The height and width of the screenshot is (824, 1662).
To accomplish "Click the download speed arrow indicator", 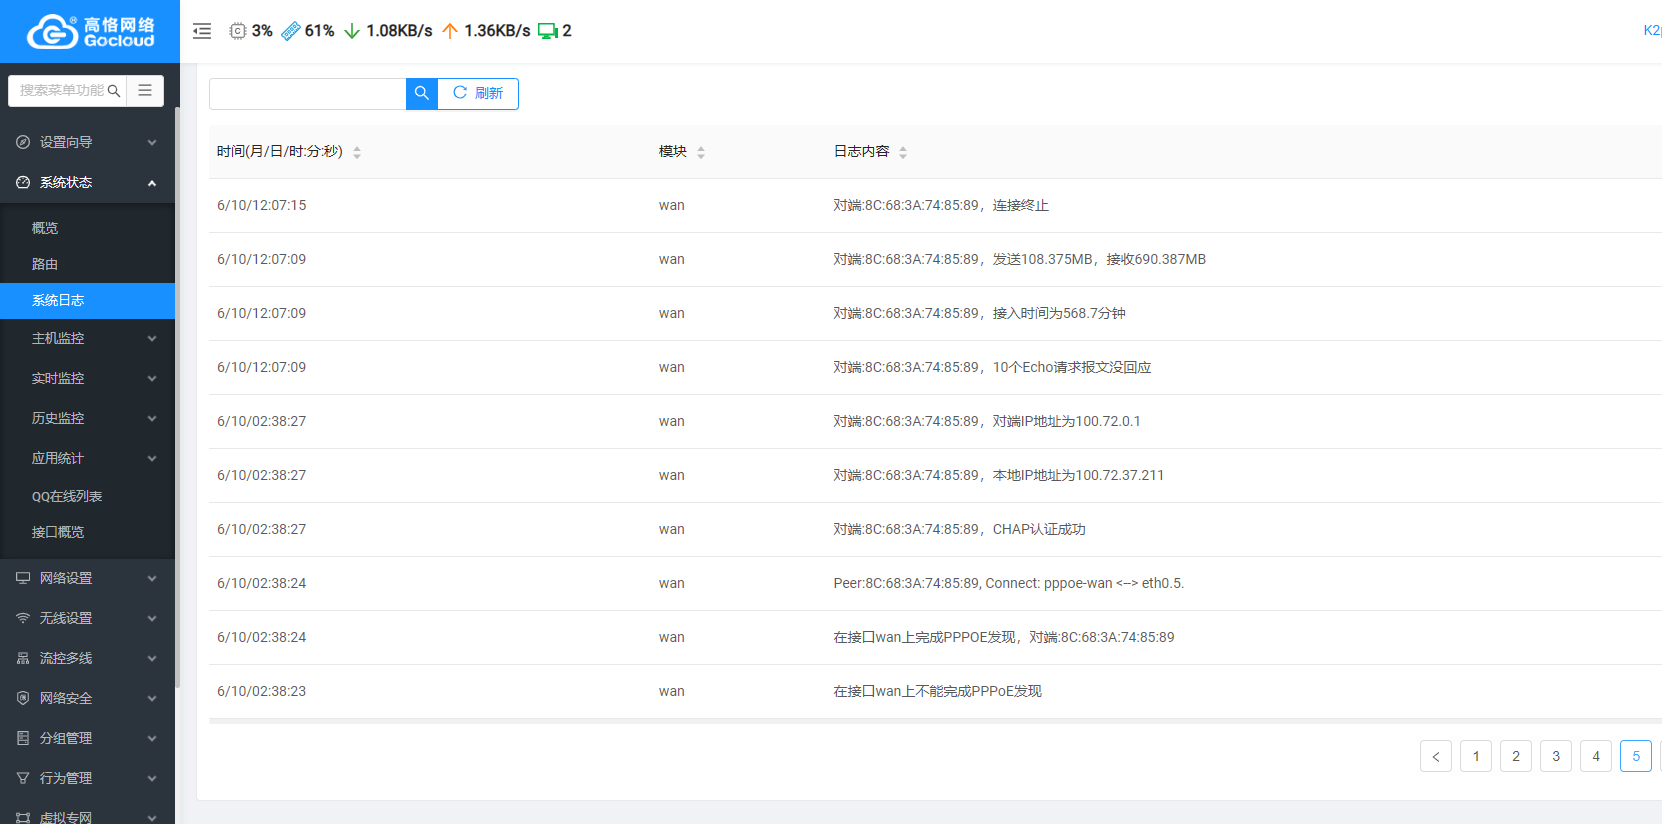I will [x=352, y=31].
